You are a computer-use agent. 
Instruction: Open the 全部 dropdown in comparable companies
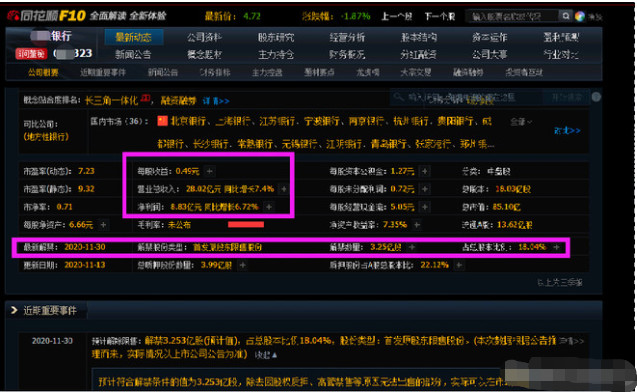pos(521,121)
